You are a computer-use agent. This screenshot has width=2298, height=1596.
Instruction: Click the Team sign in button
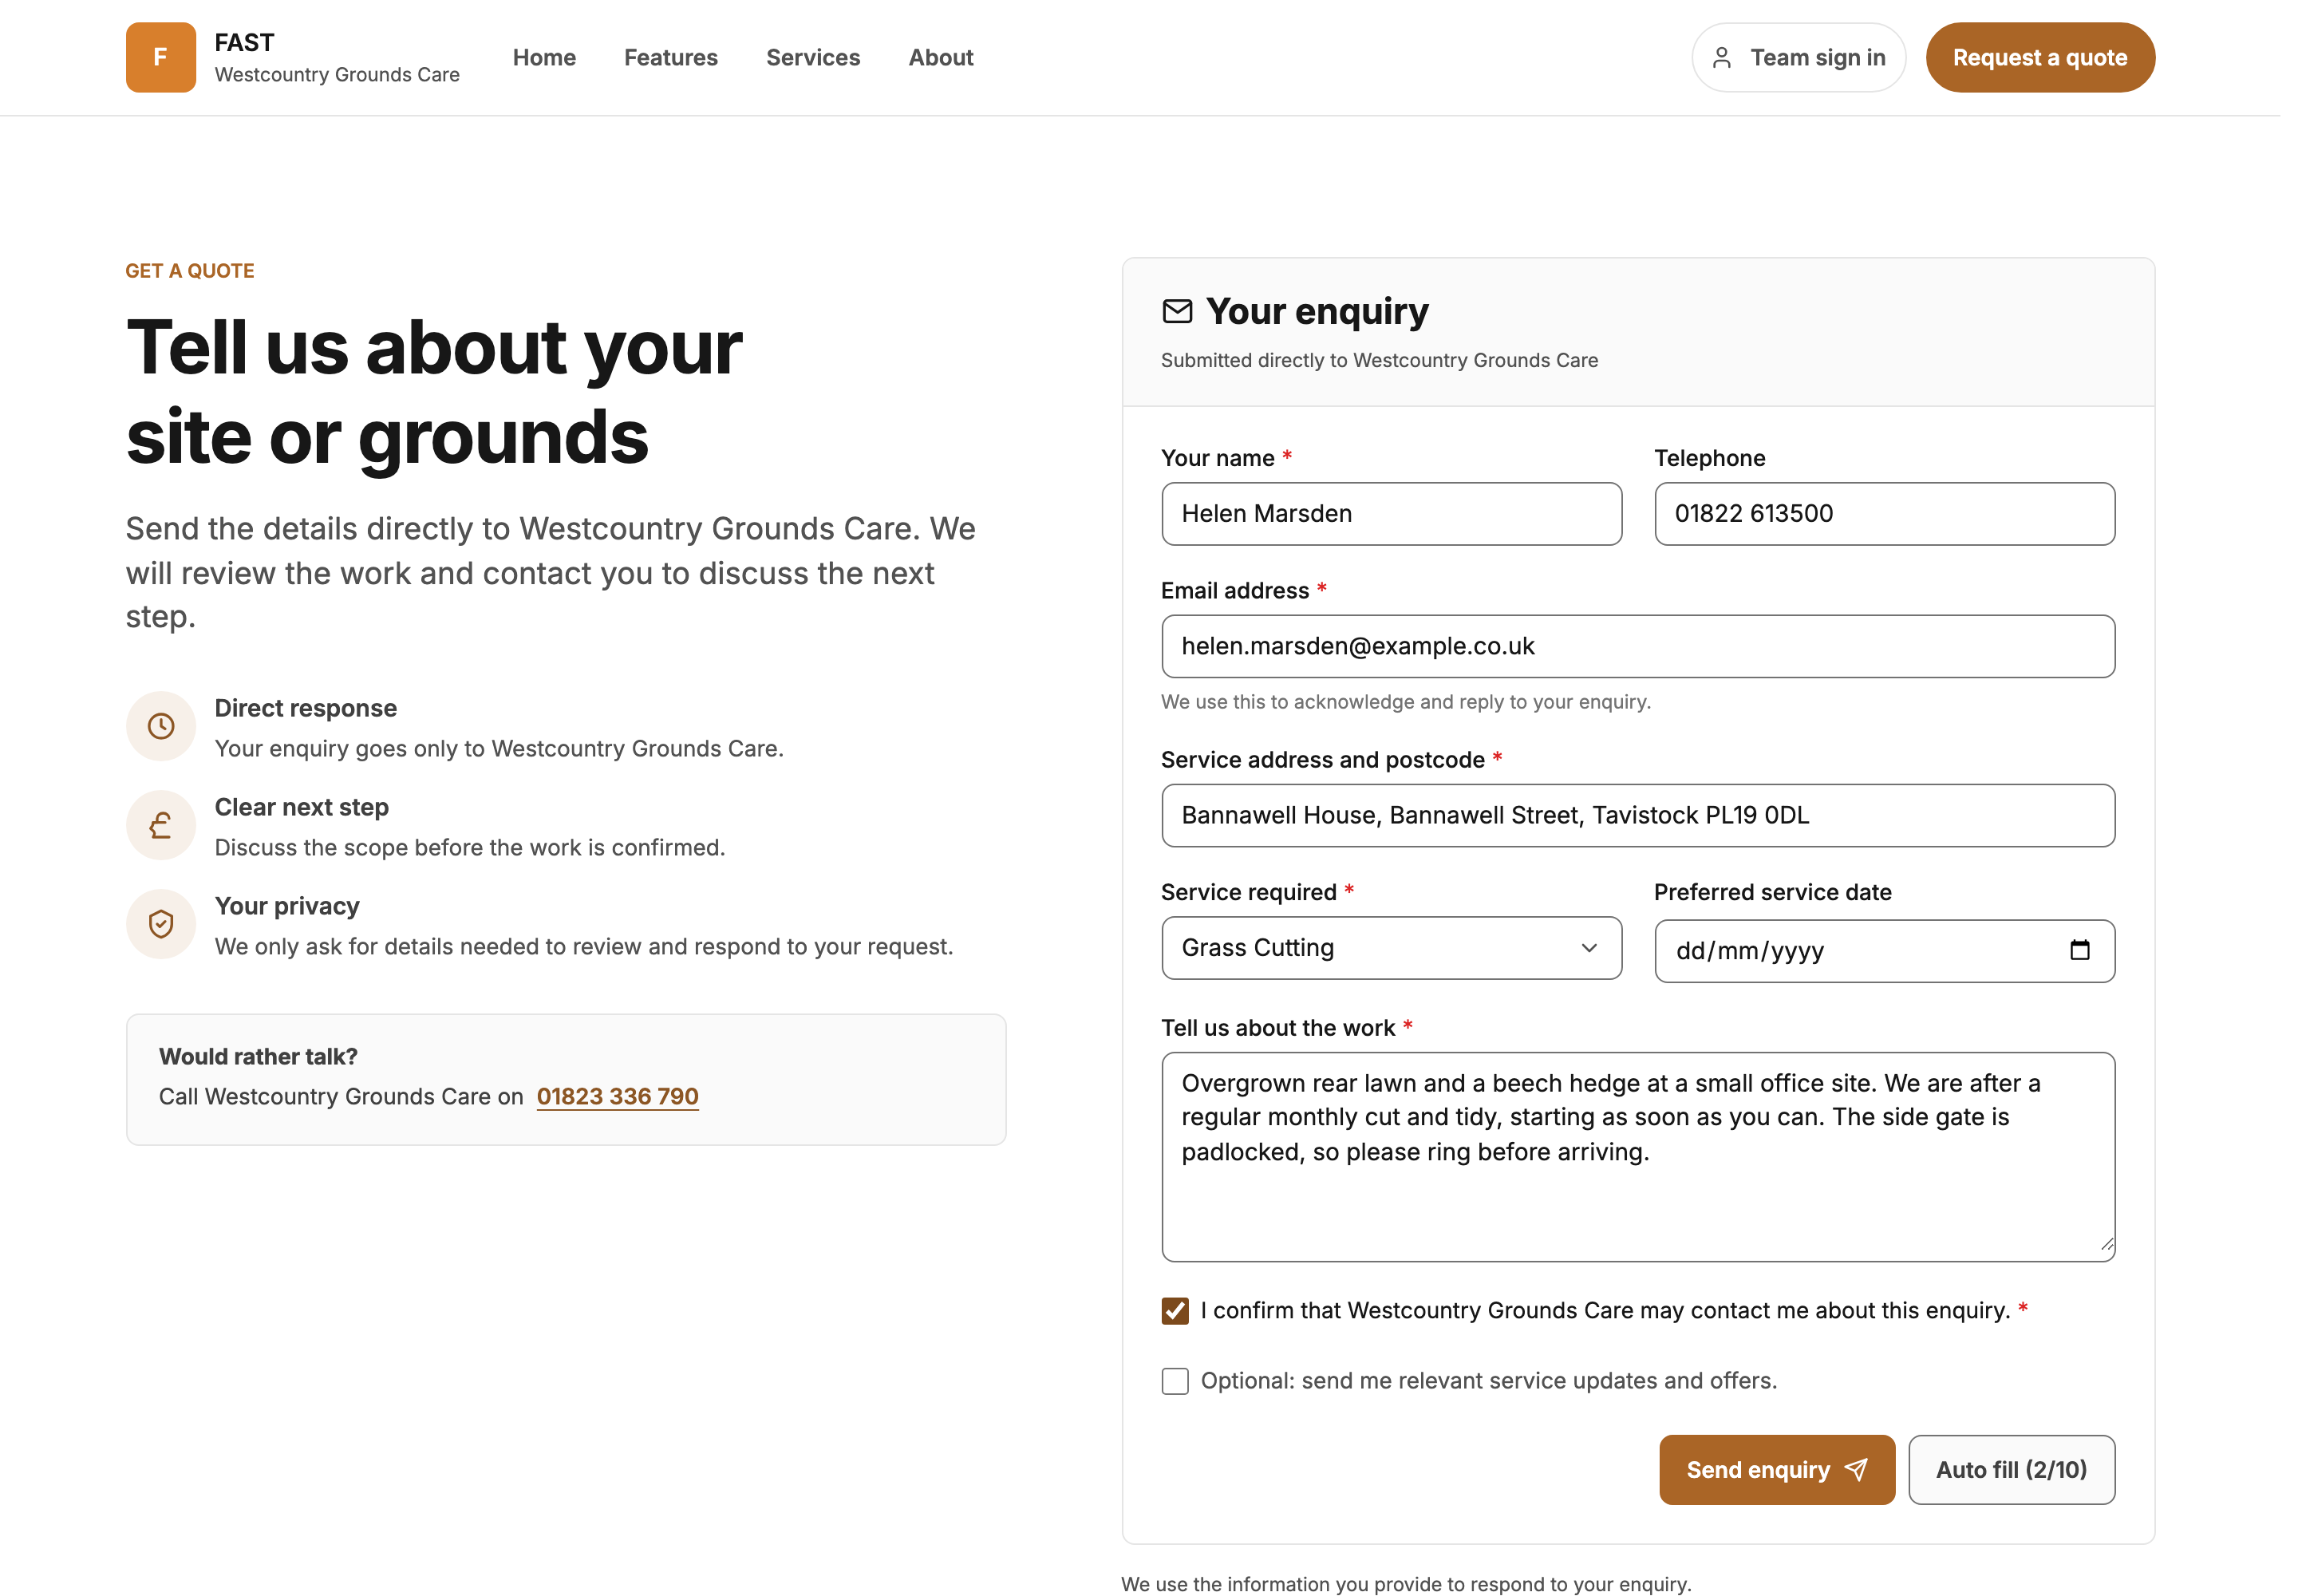pyautogui.click(x=1798, y=58)
